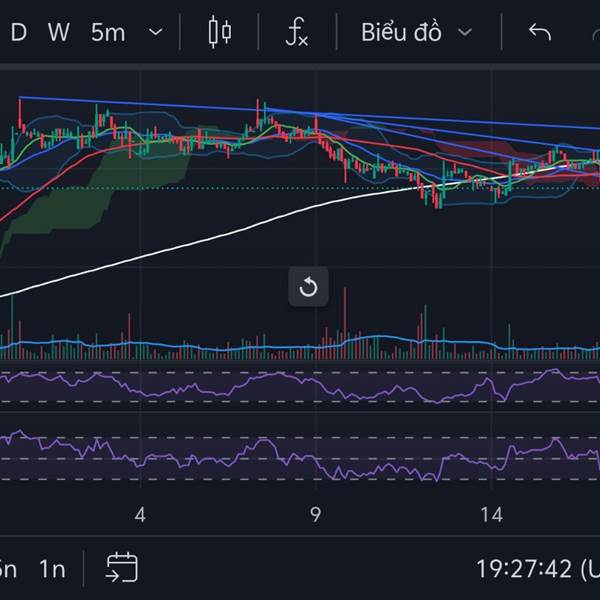Open the Biểu đồ menu
This screenshot has height=600, width=600.
401,32
